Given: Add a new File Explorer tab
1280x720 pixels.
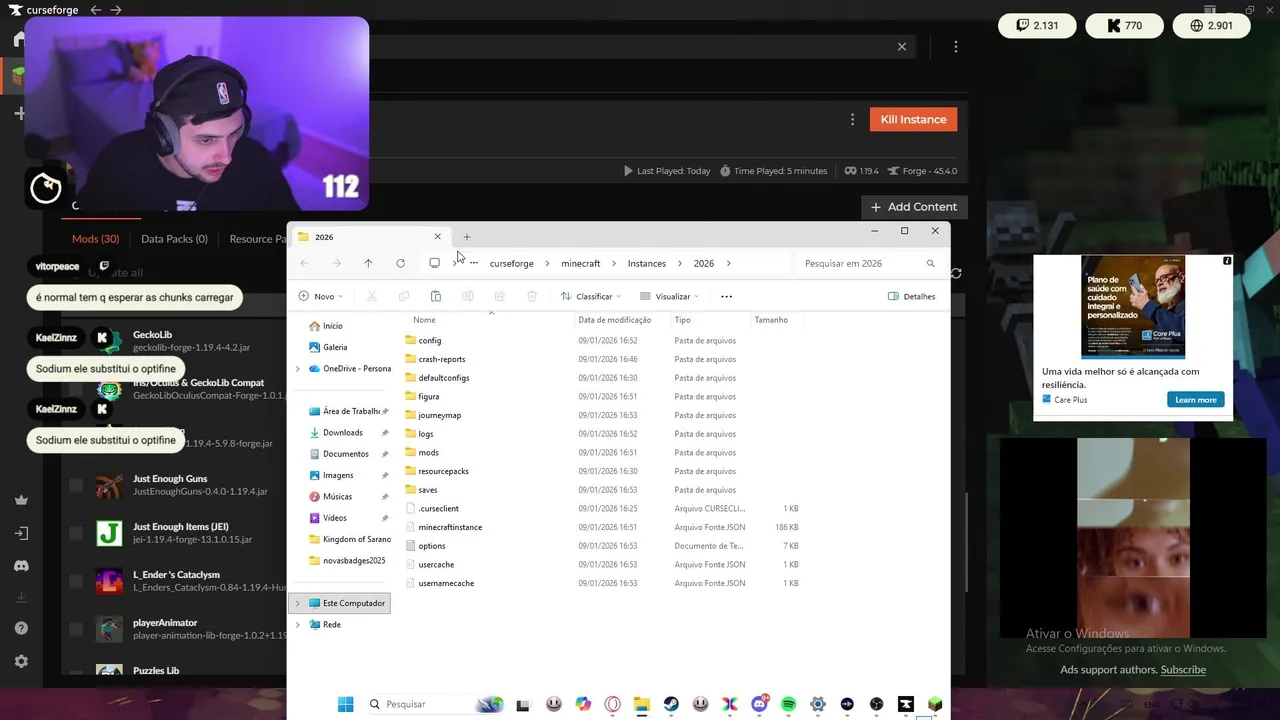Looking at the screenshot, I should [467, 237].
